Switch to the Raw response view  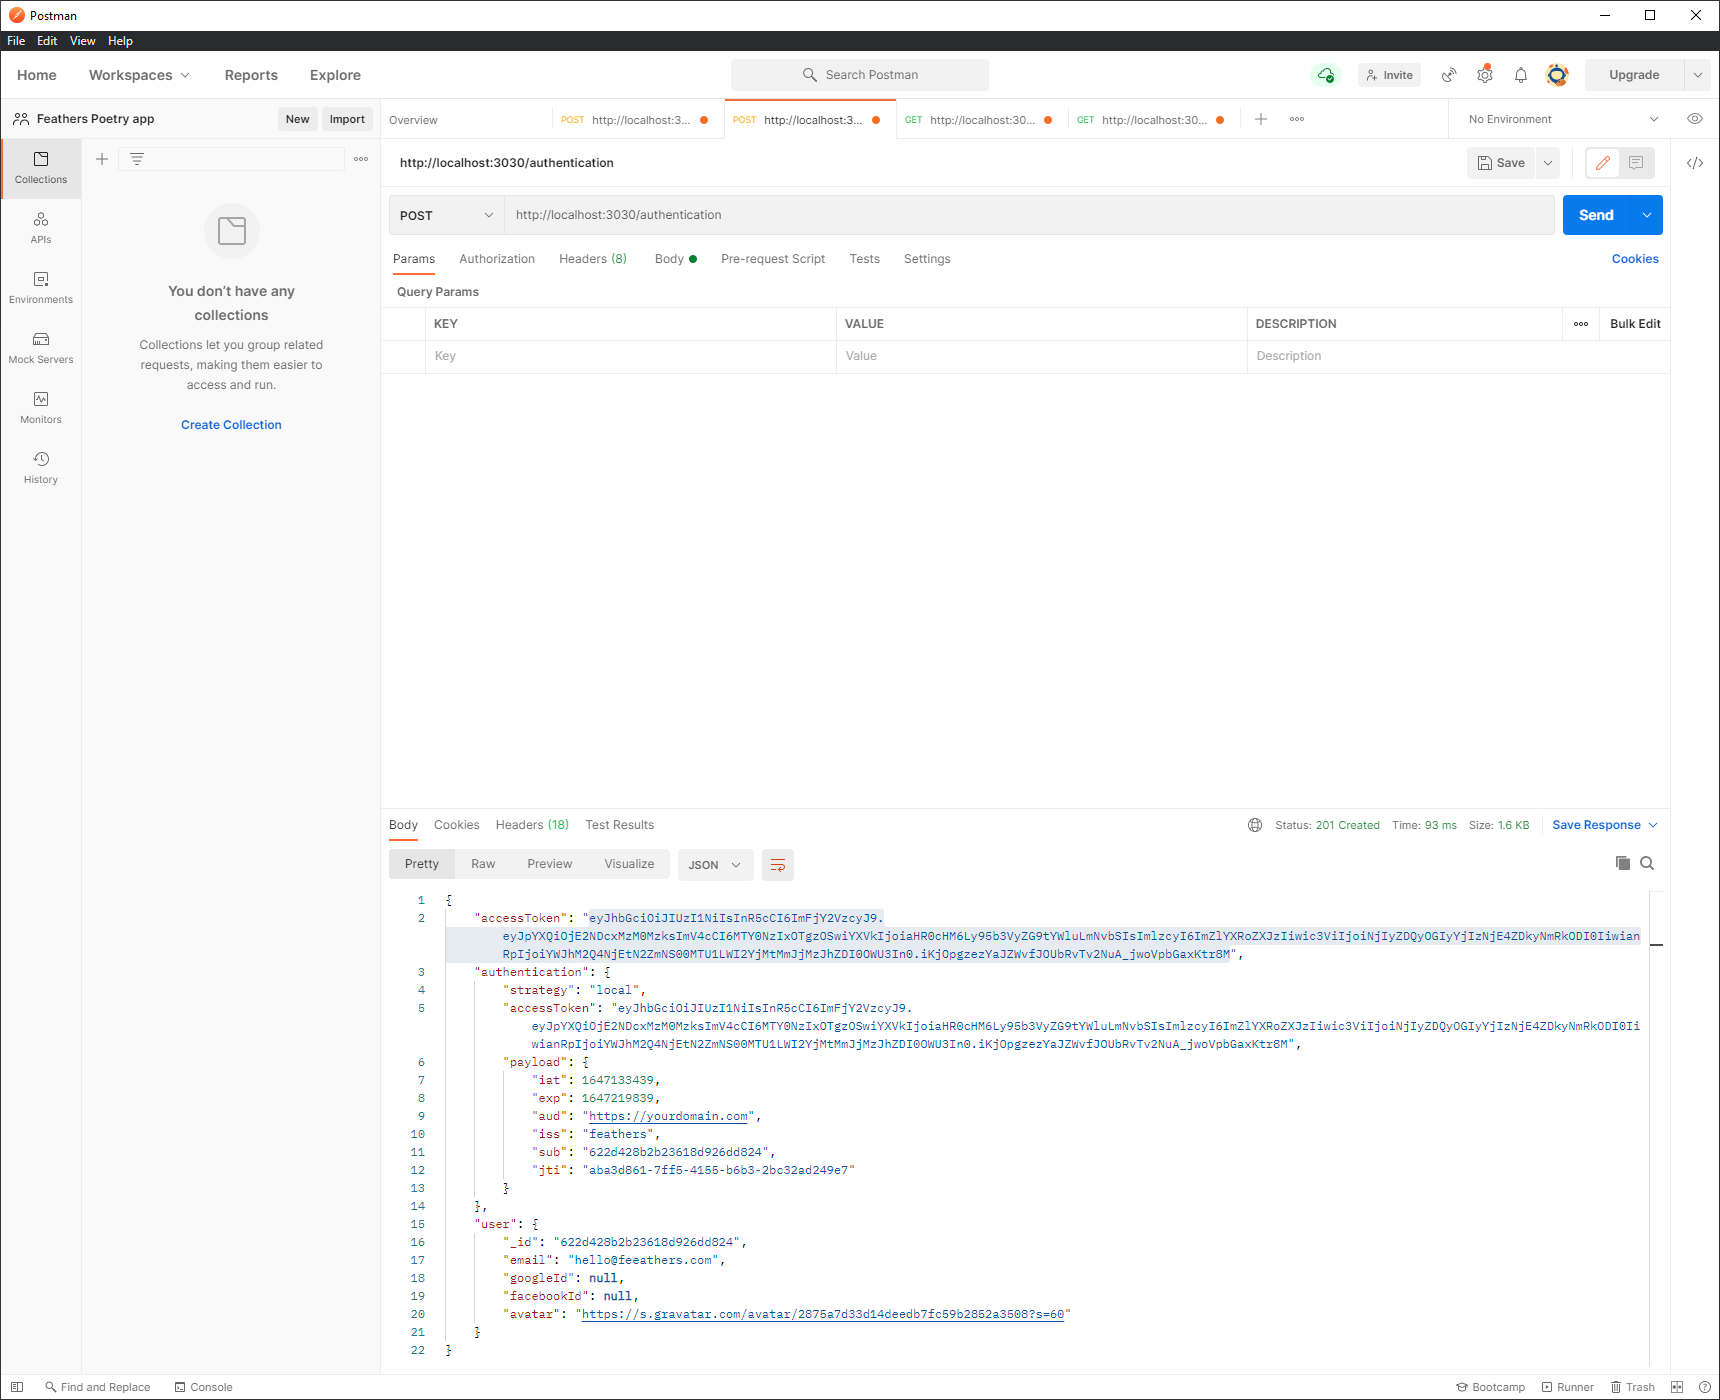[x=483, y=864]
